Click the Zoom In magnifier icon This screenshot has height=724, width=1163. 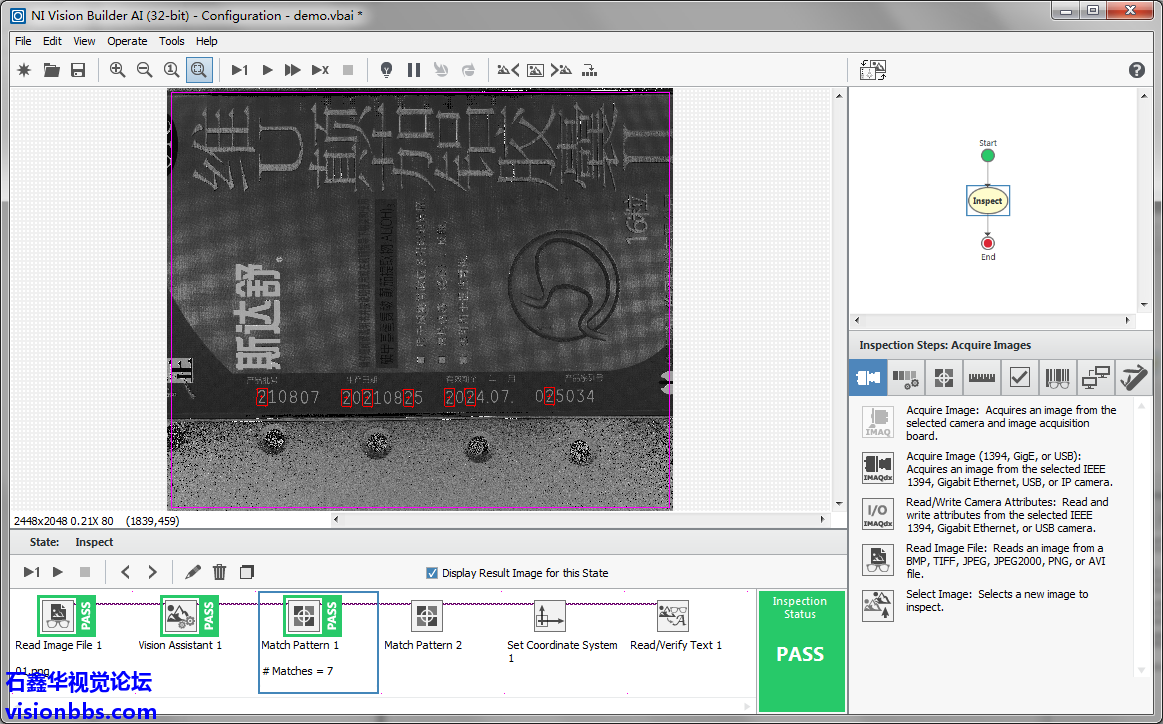point(118,70)
